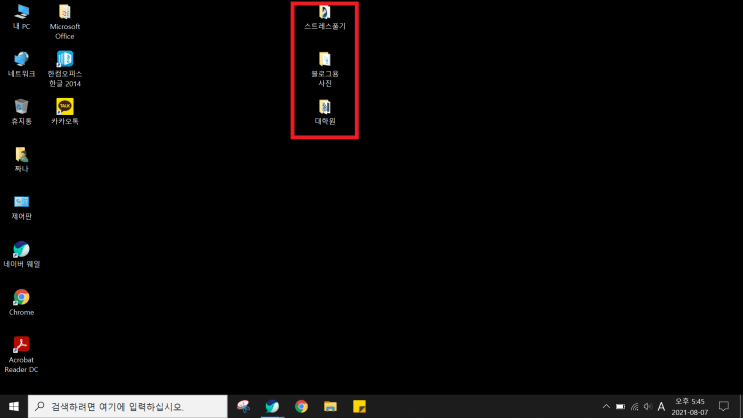Open the Windows Start menu
The image size is (743, 418).
click(x=14, y=407)
